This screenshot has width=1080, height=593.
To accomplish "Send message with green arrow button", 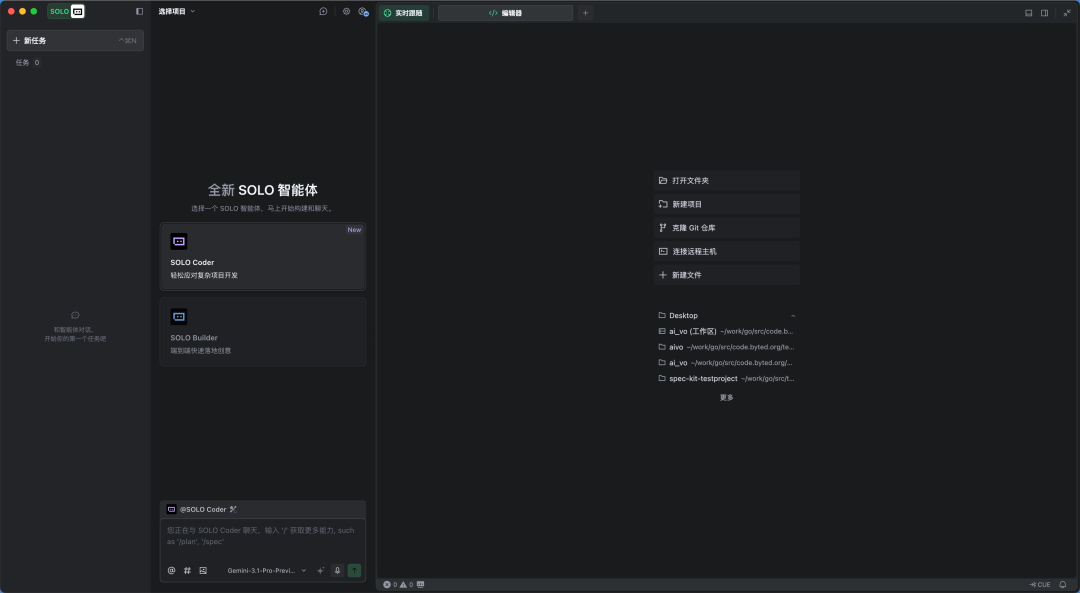I will point(354,570).
